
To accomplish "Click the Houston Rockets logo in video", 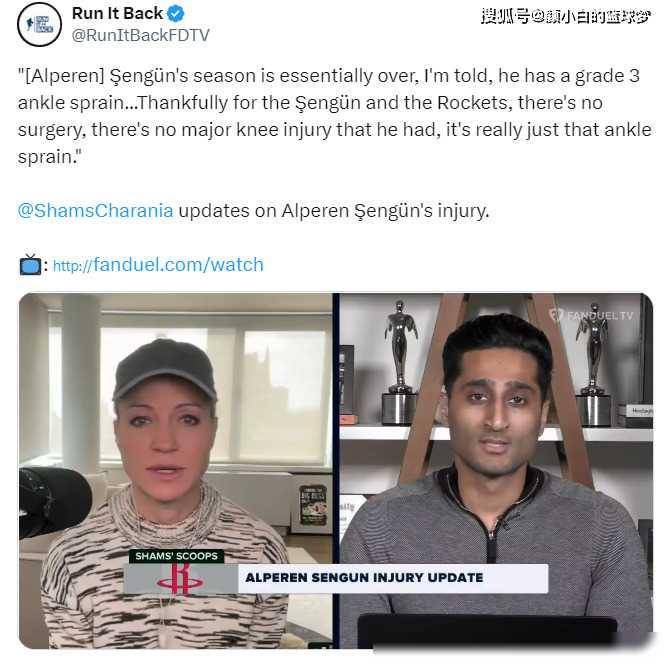I will 180,579.
